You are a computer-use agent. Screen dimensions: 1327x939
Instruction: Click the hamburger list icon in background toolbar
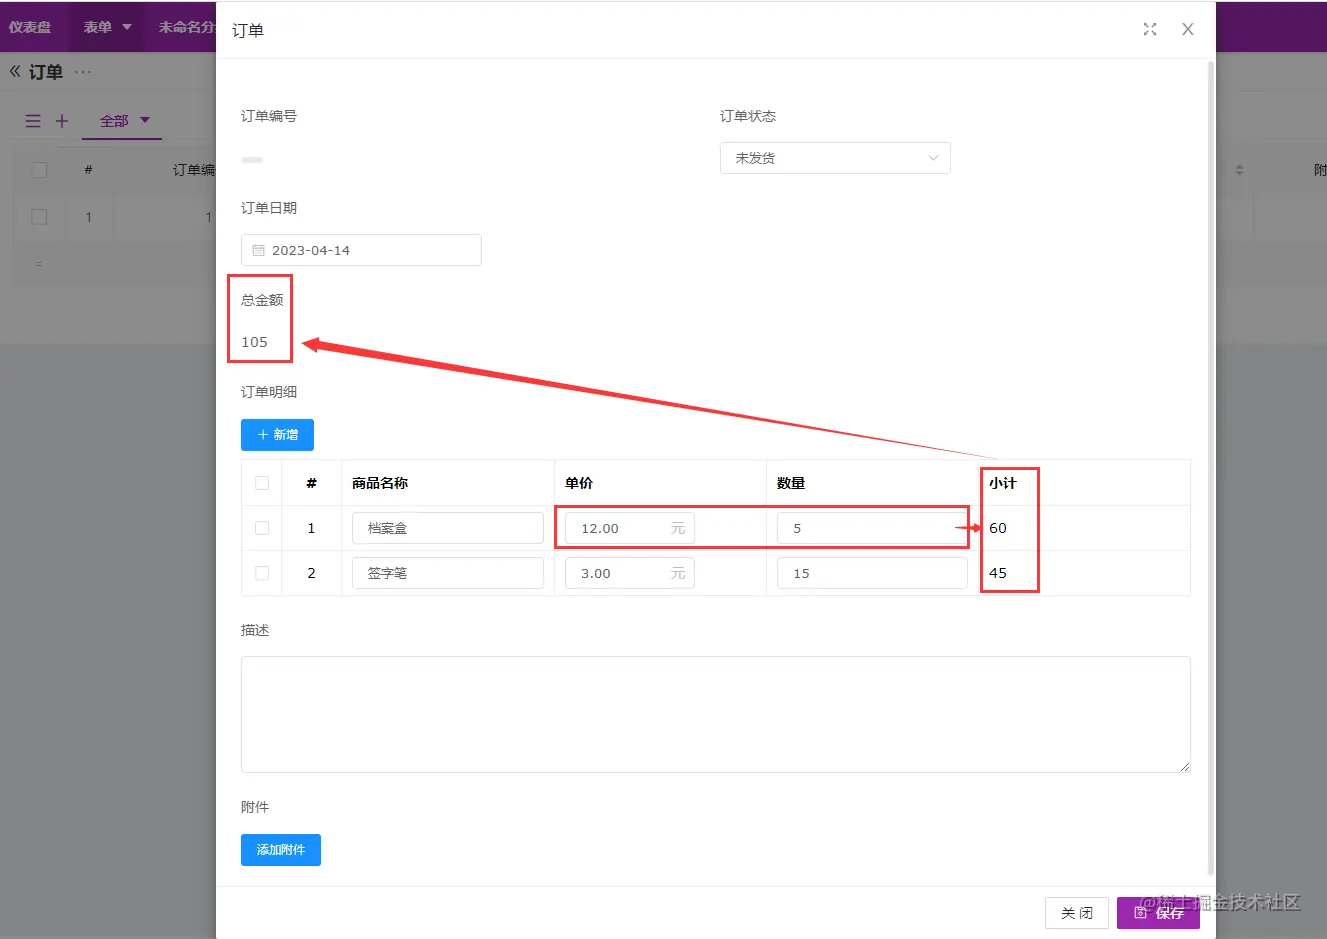coord(33,121)
